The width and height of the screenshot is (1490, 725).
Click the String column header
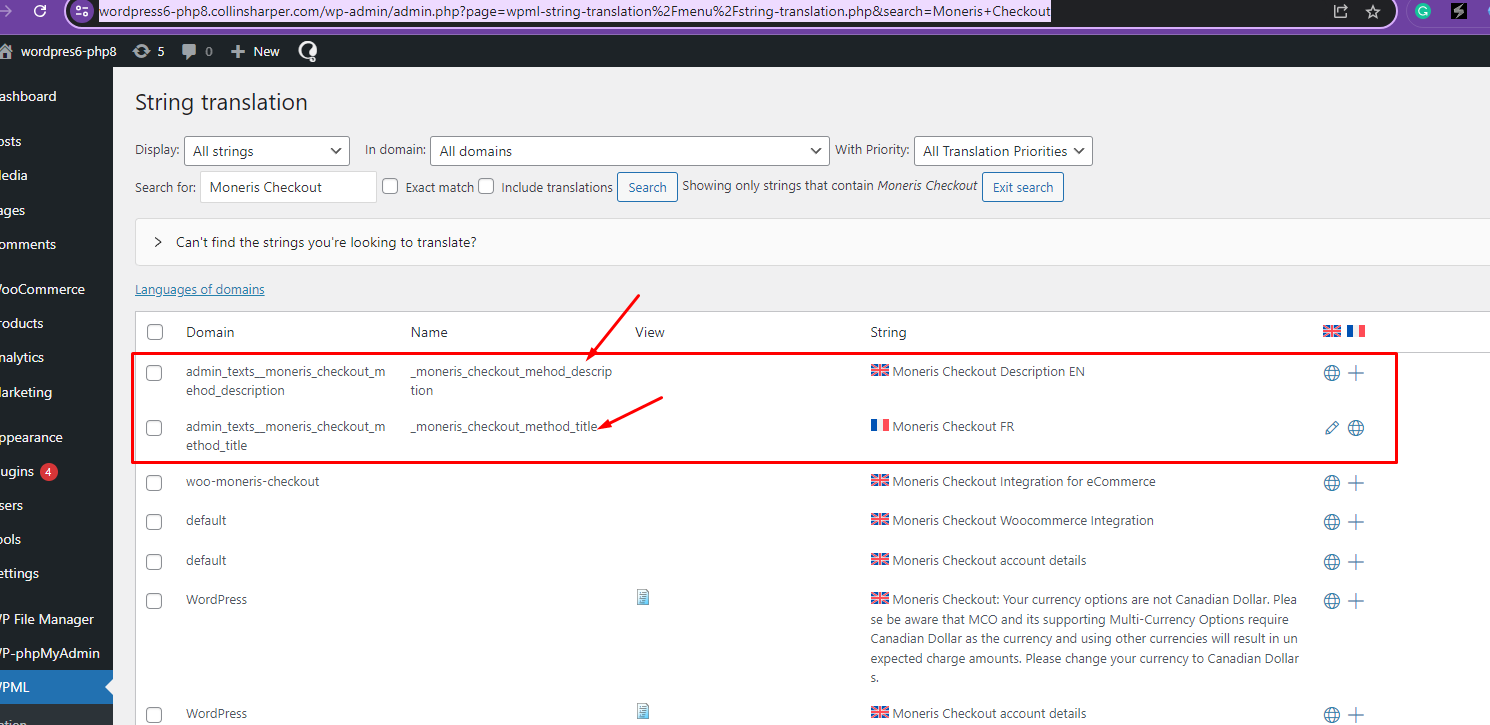click(x=888, y=332)
